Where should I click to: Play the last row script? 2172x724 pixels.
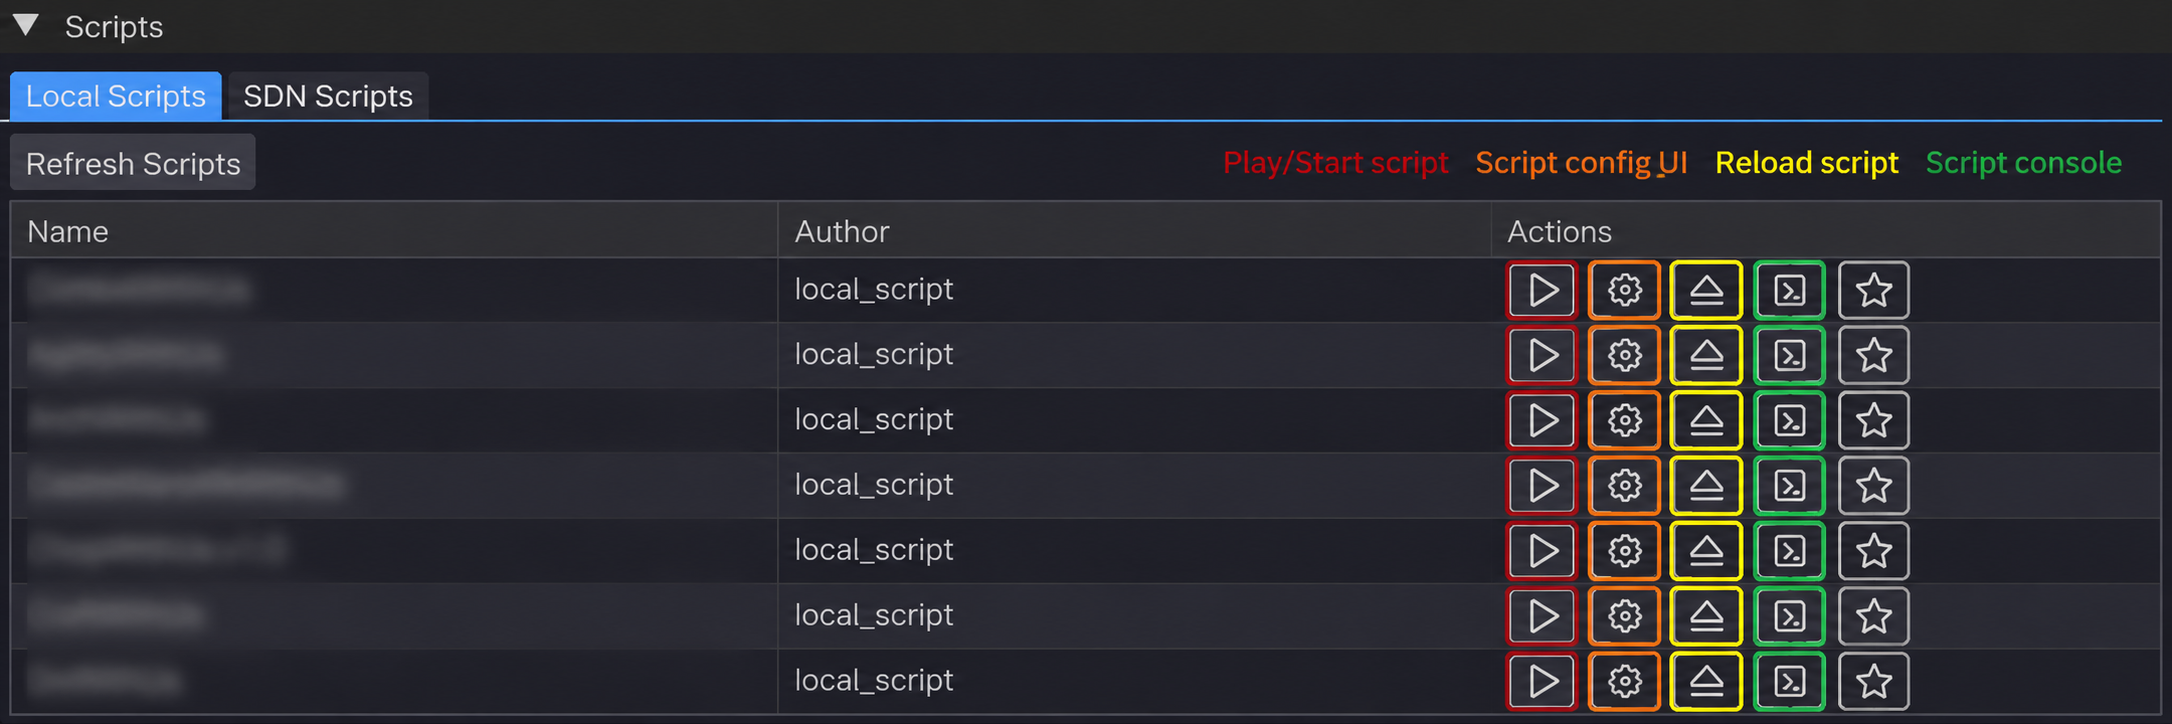click(1542, 681)
